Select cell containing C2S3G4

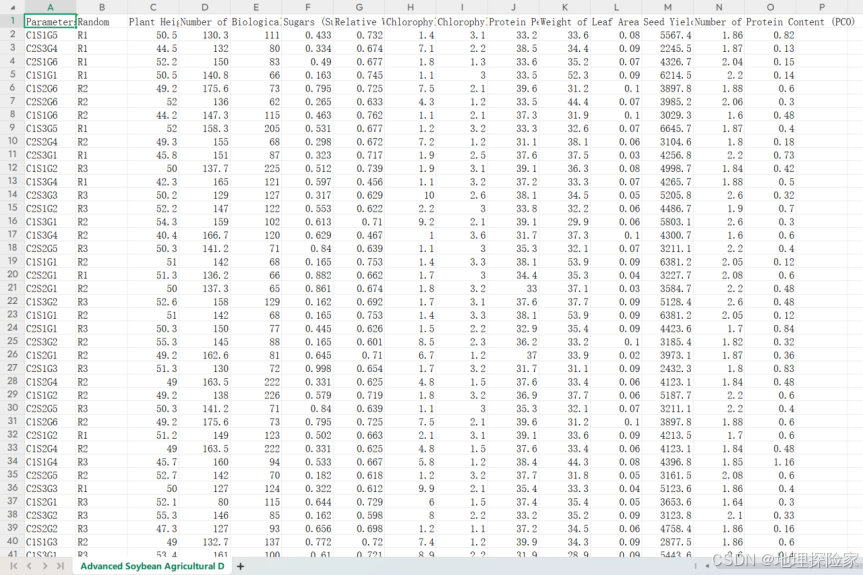click(x=50, y=48)
